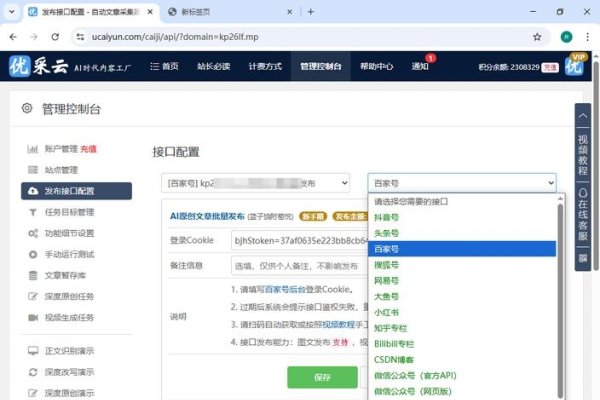600x400 pixels.
Task: Select 知乎专栏 from the interface list
Action: 462,328
